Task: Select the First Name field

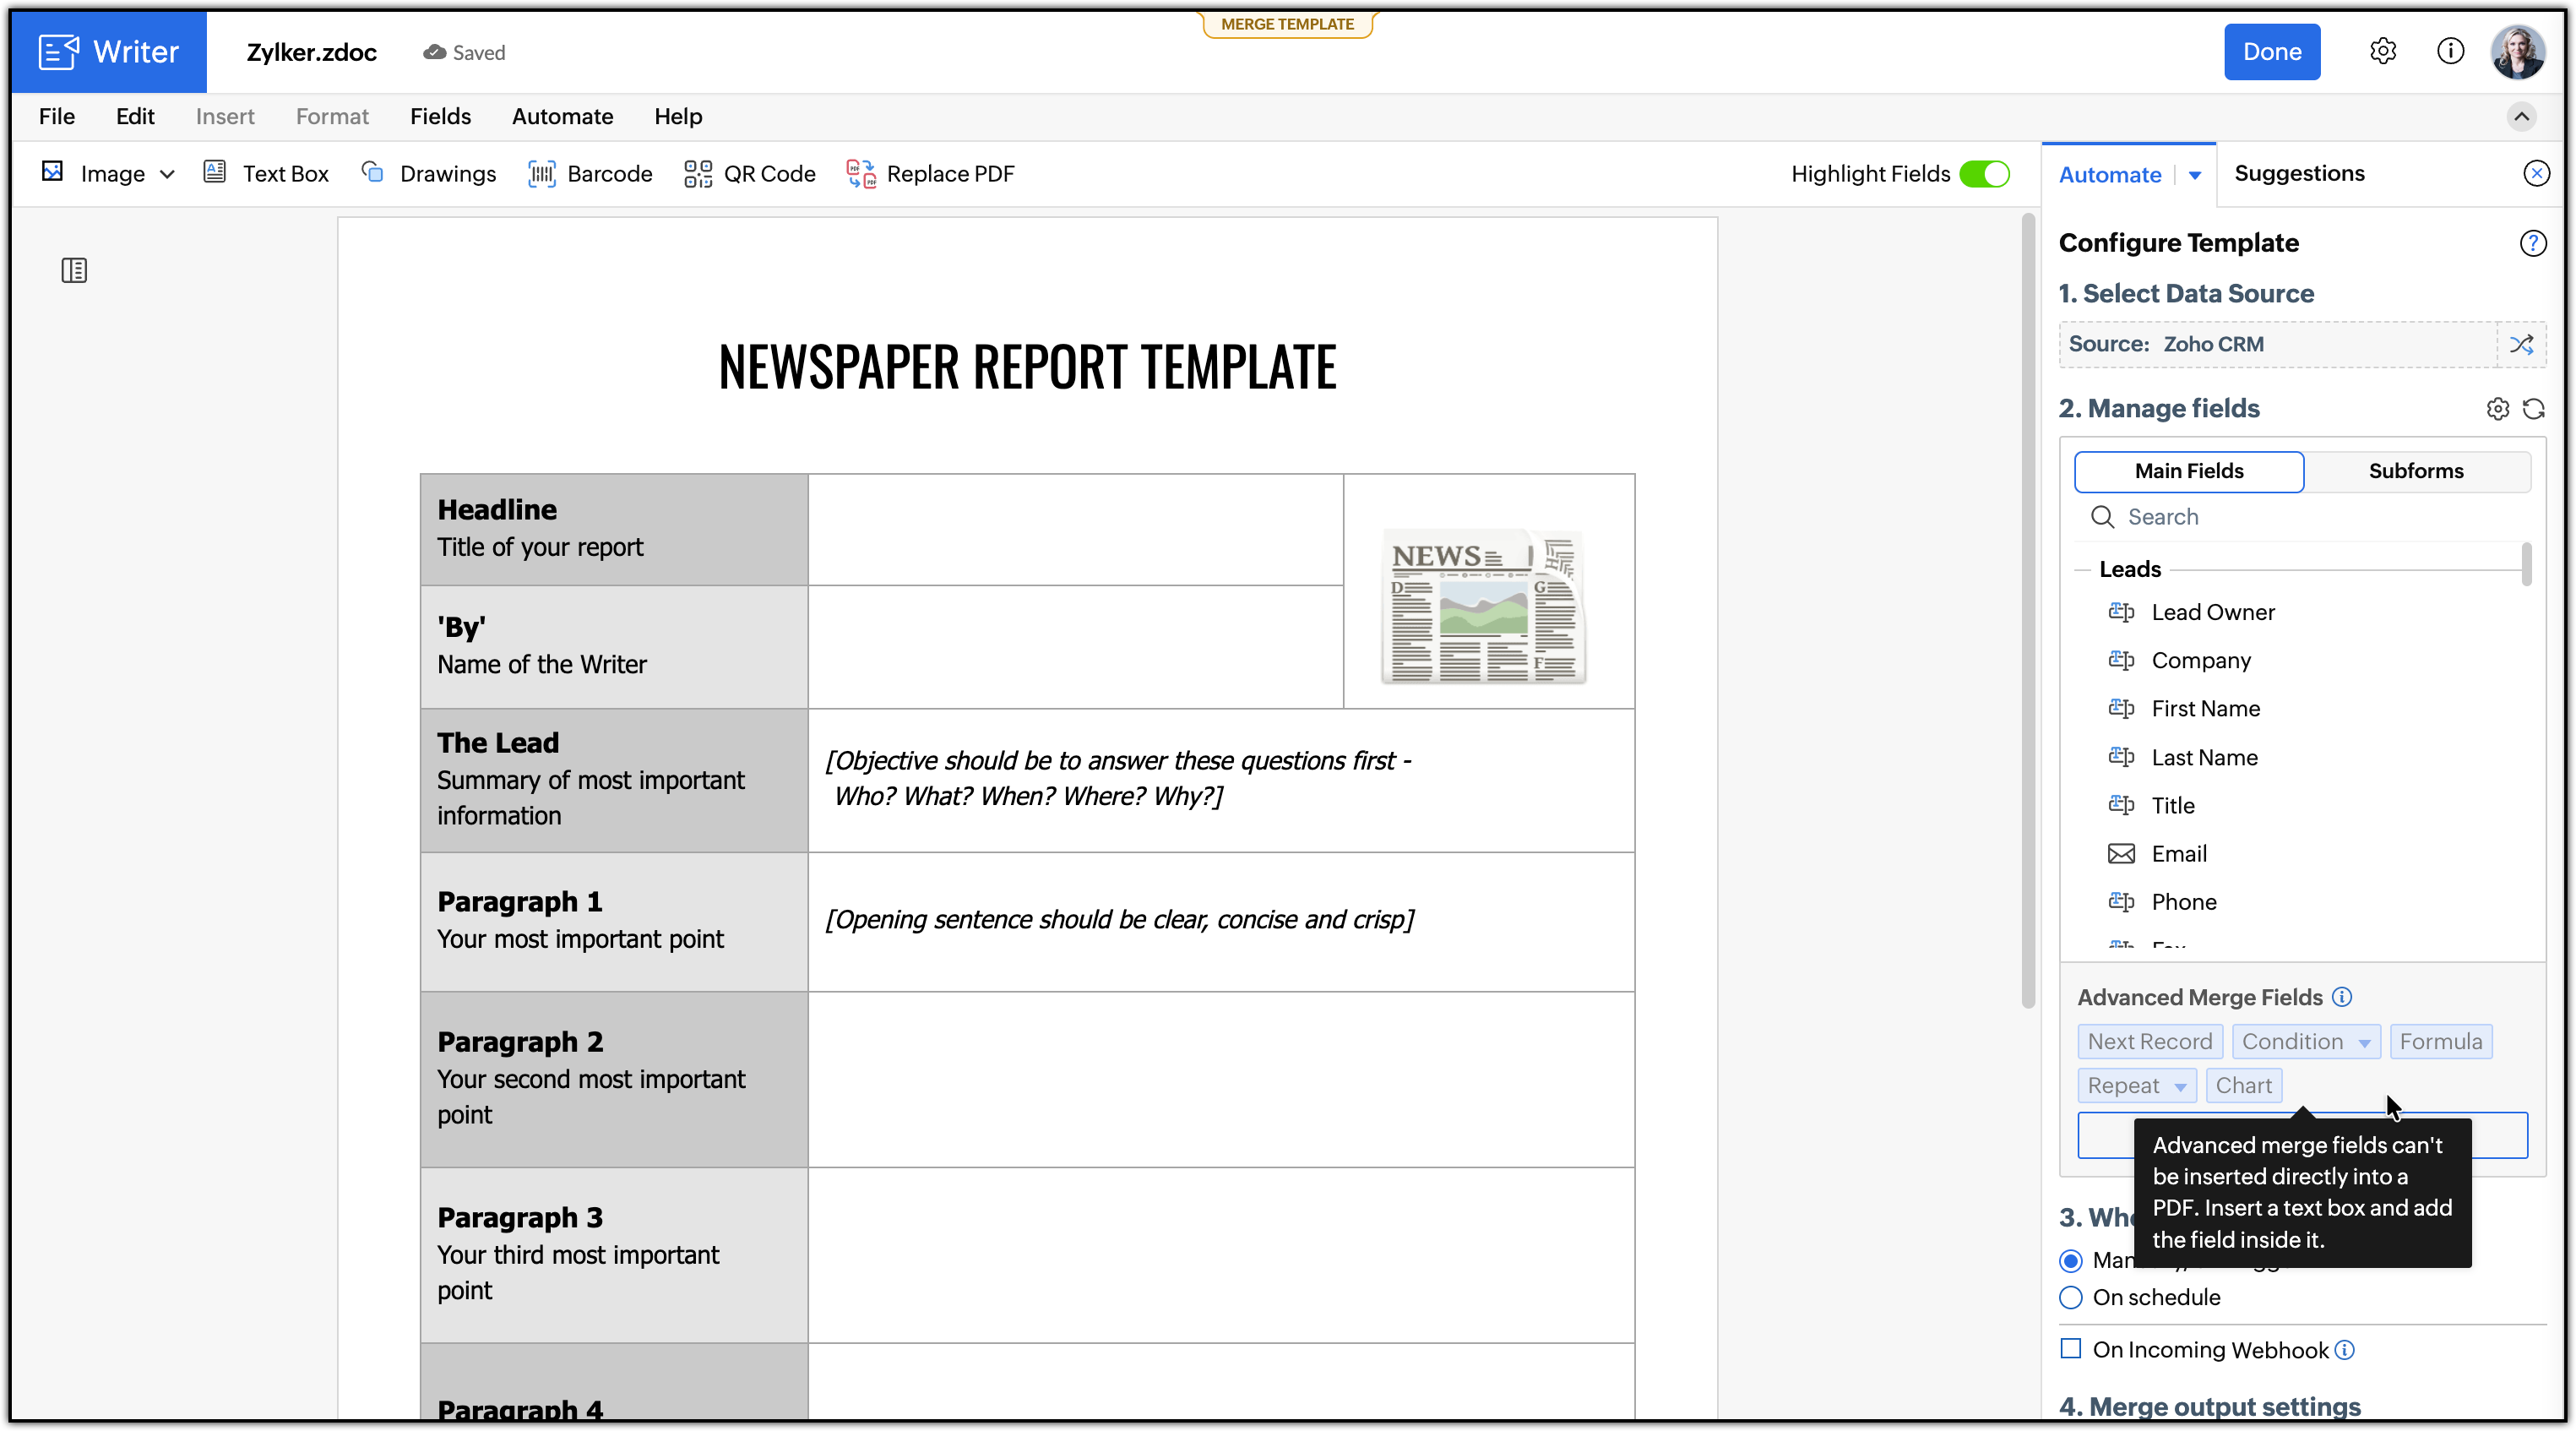Action: point(2205,708)
